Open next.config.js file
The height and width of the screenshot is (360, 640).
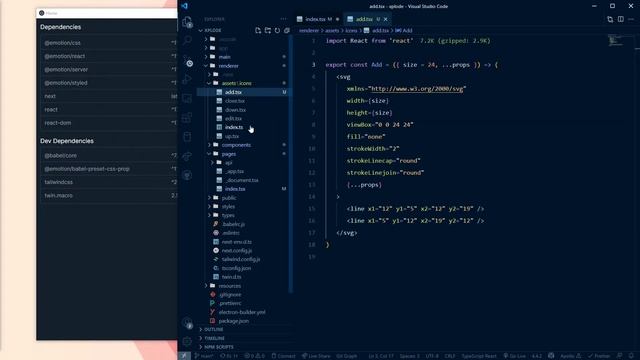(236, 251)
